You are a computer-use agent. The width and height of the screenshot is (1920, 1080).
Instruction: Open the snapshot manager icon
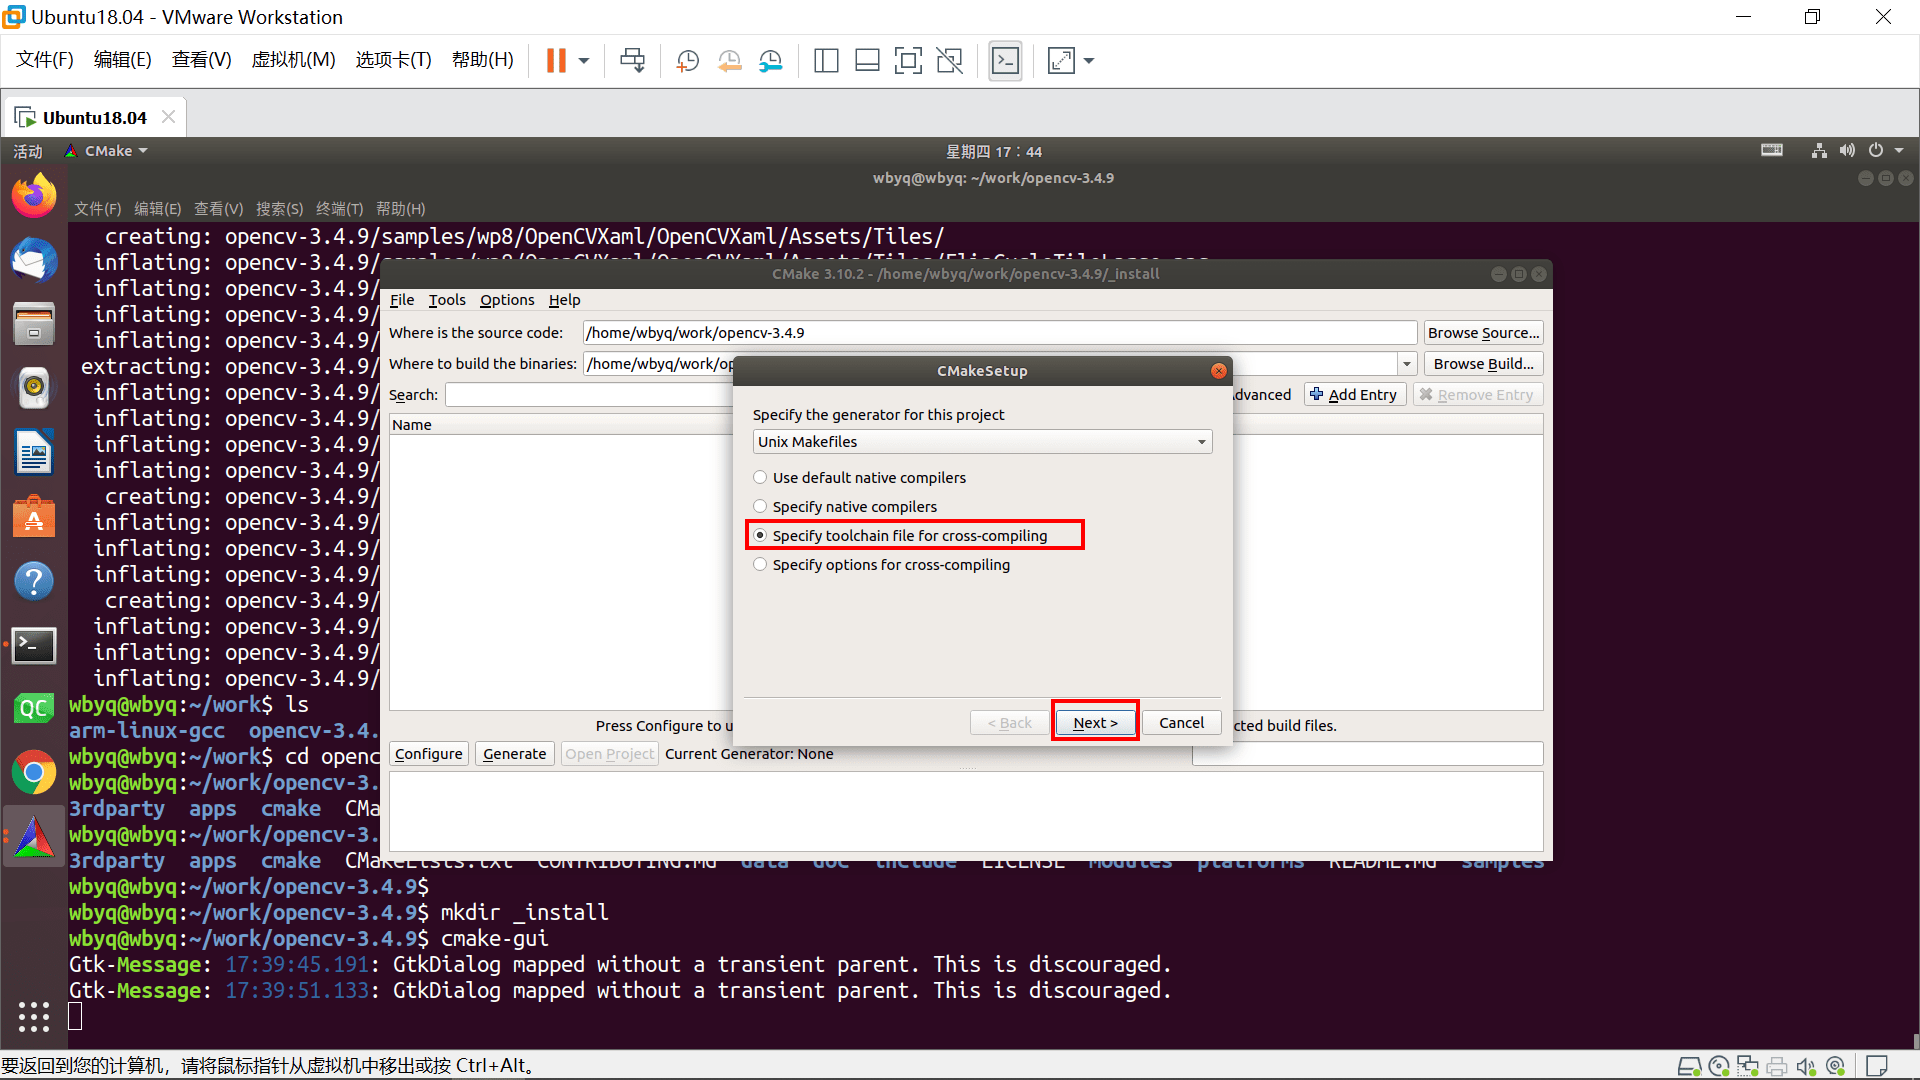coord(770,61)
